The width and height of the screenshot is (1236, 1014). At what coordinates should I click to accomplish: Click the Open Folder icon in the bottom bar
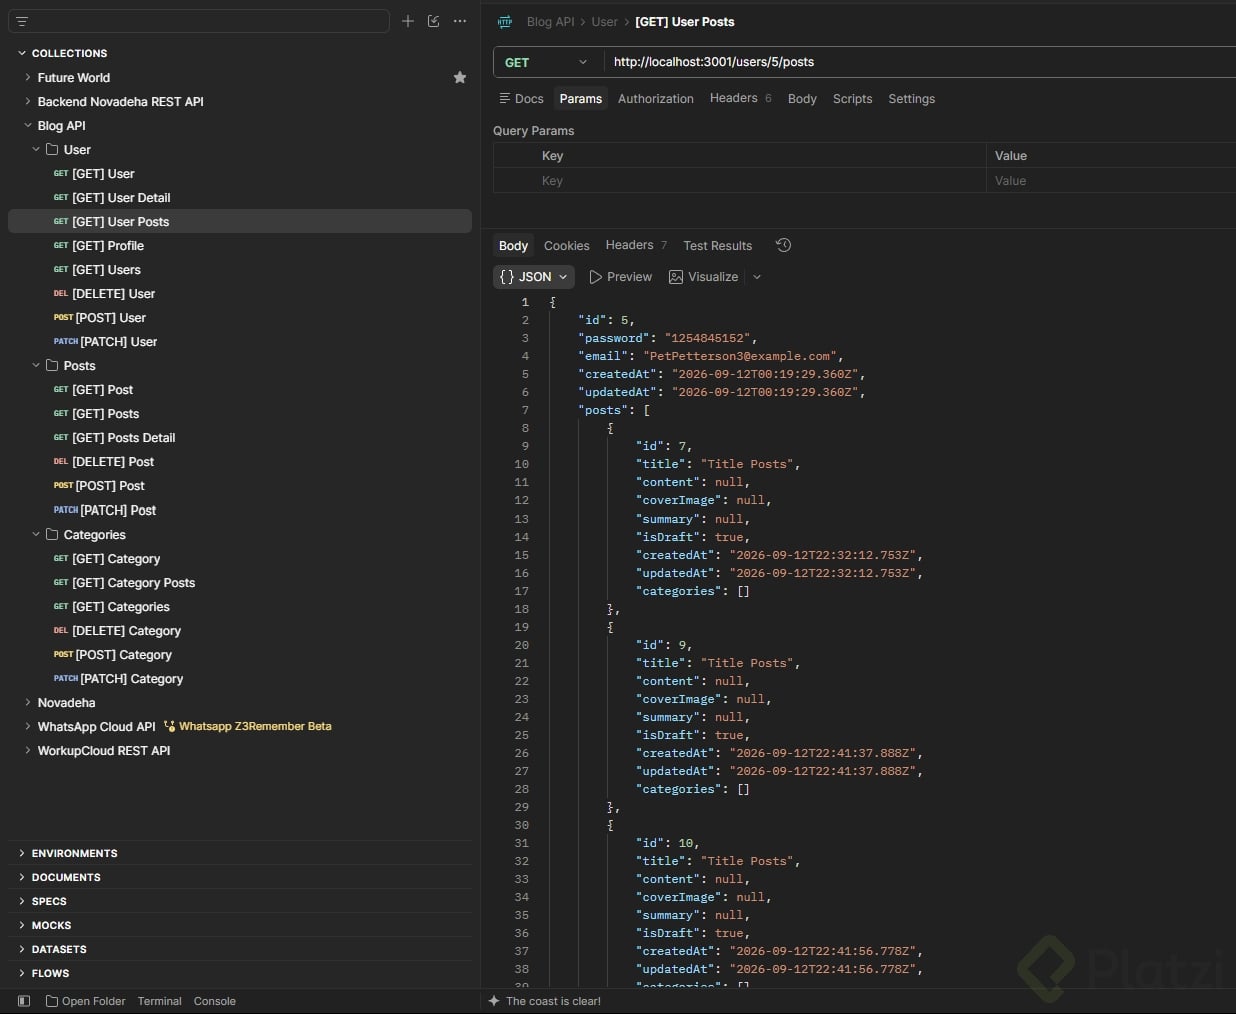coord(52,1001)
